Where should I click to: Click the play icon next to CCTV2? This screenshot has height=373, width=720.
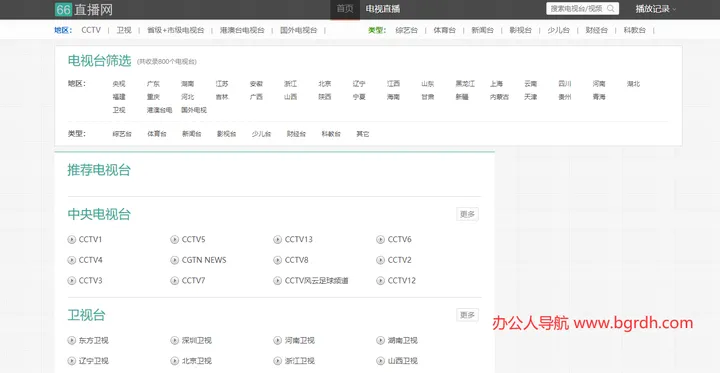tap(380, 260)
